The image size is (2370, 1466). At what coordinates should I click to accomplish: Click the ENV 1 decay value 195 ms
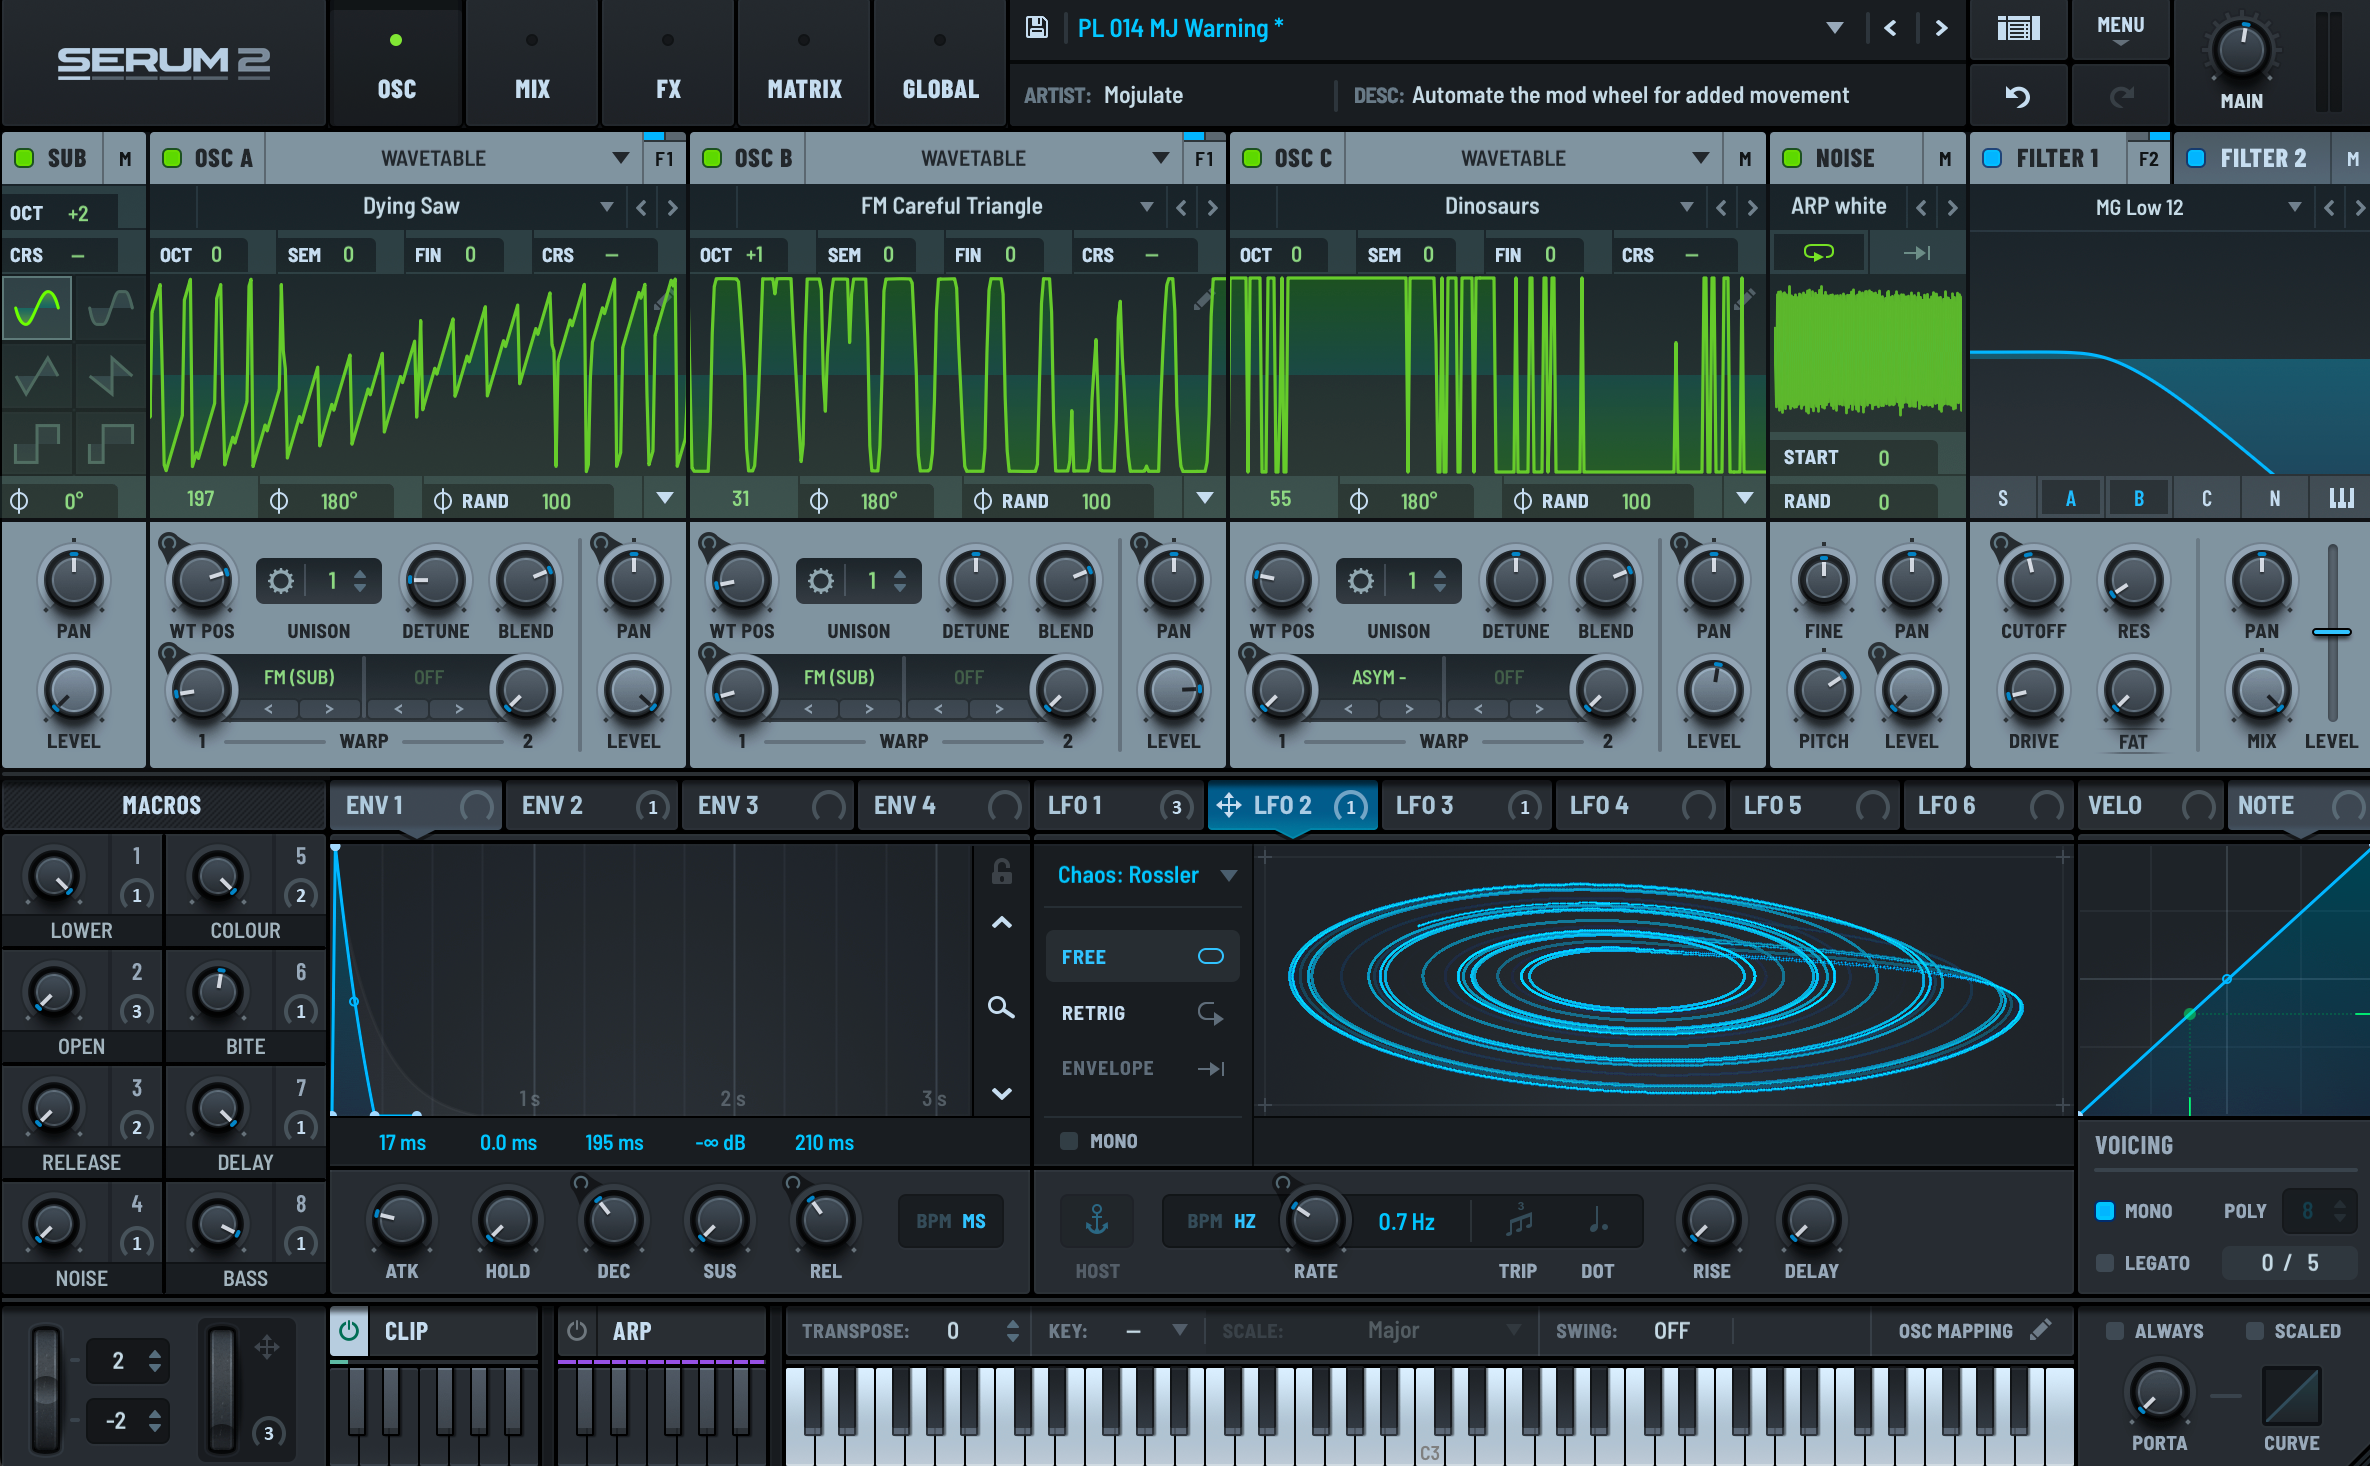[x=614, y=1142]
